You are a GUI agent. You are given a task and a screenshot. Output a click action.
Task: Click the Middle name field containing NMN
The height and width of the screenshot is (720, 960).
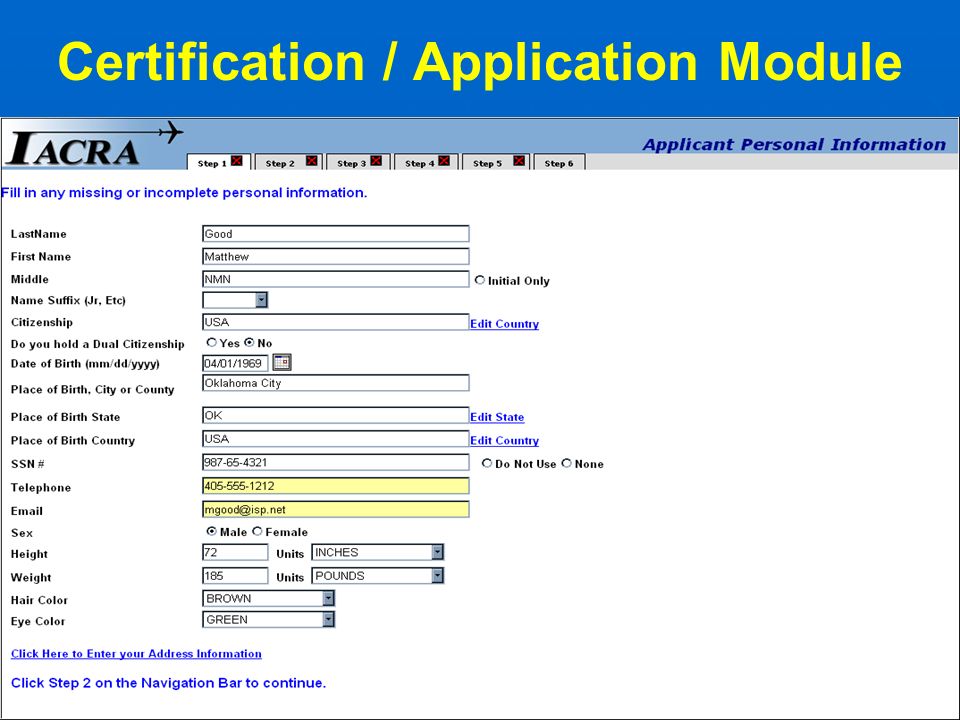click(x=336, y=279)
